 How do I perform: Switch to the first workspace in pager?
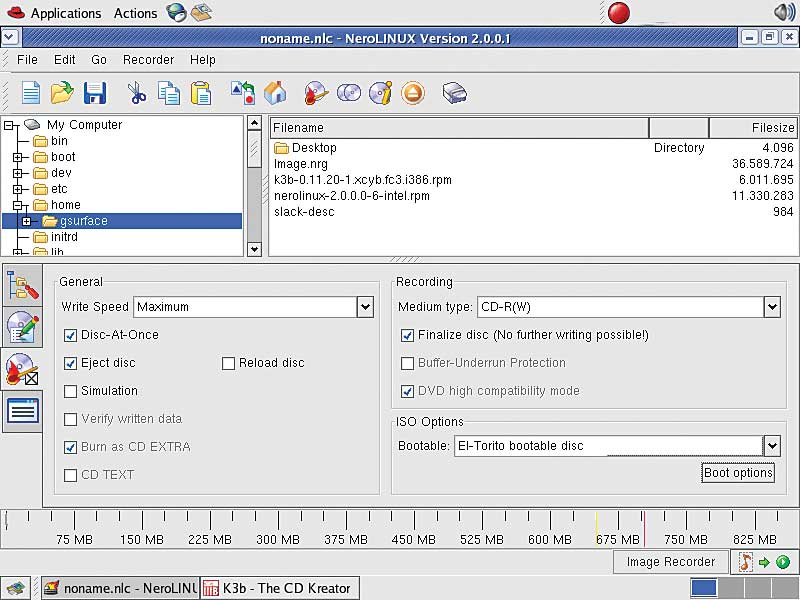704,588
